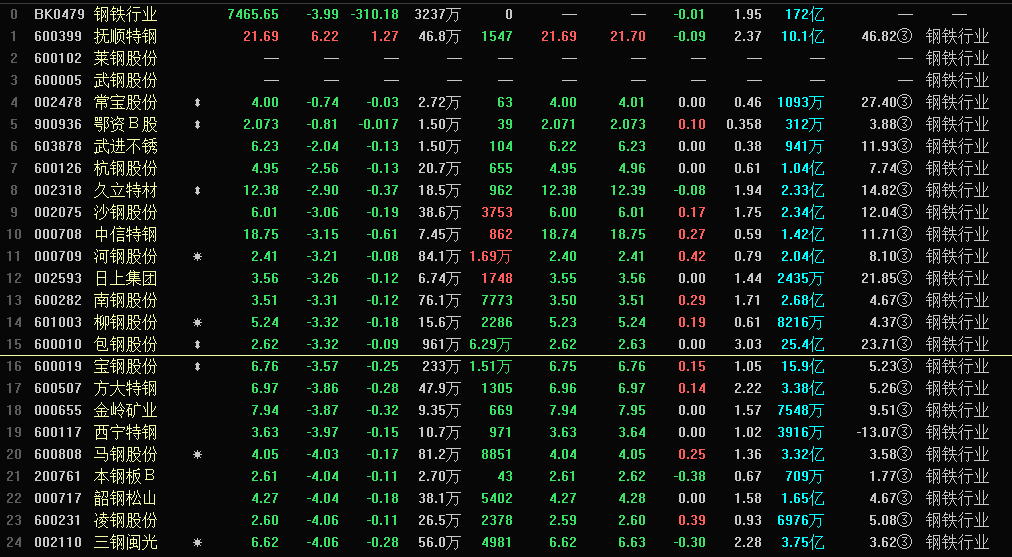Click the circled 3 icon after 12.04
Viewport: 1012px width, 557px height.
905,212
